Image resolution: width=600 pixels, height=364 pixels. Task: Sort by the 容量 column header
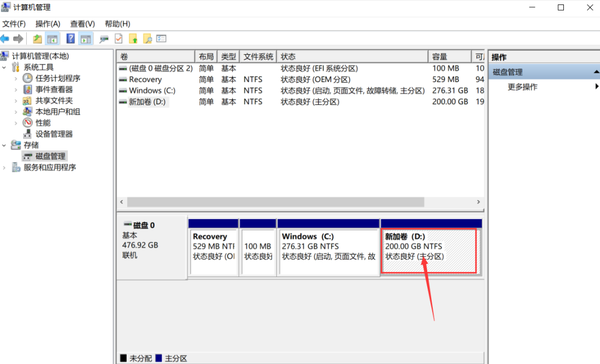pyautogui.click(x=450, y=57)
